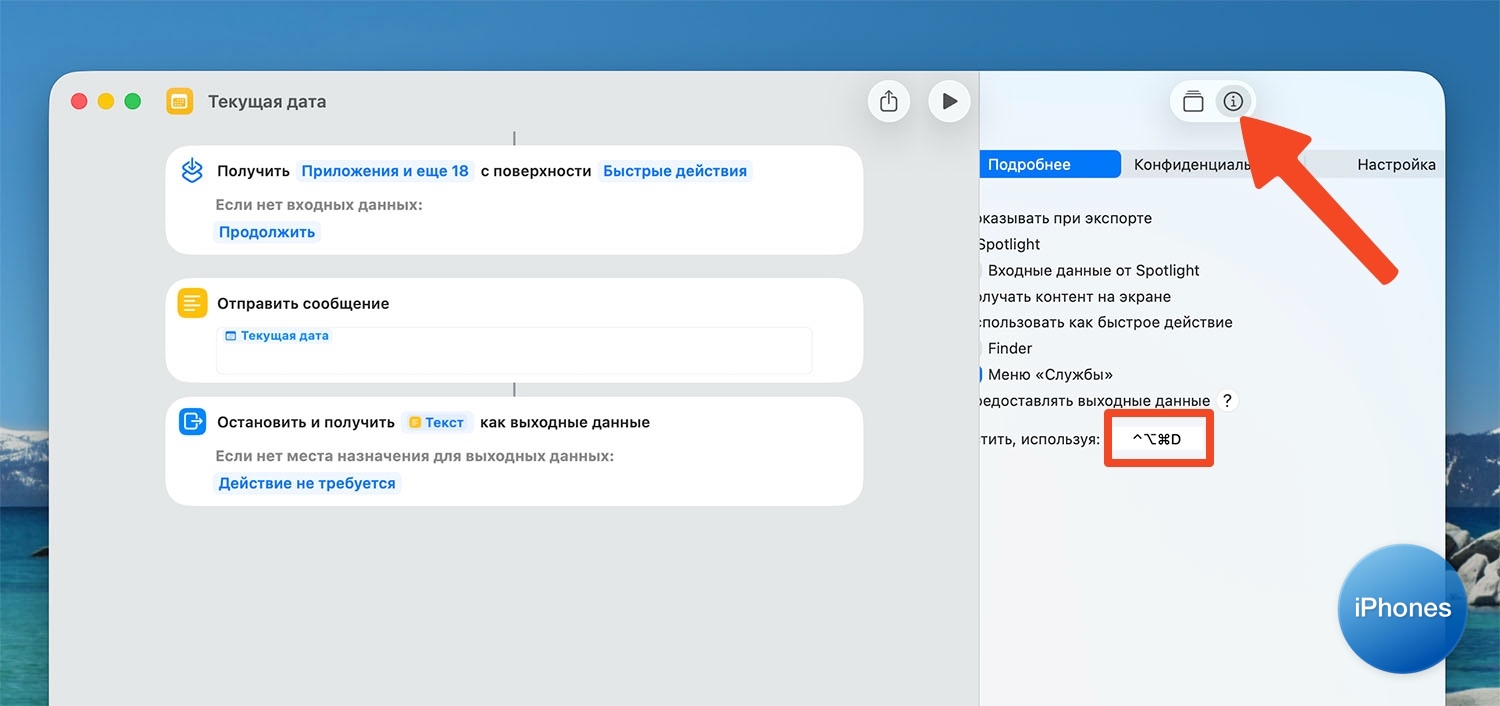
Task: Click the keyboard shortcut field '^⌥⌘D'
Action: tap(1157, 439)
